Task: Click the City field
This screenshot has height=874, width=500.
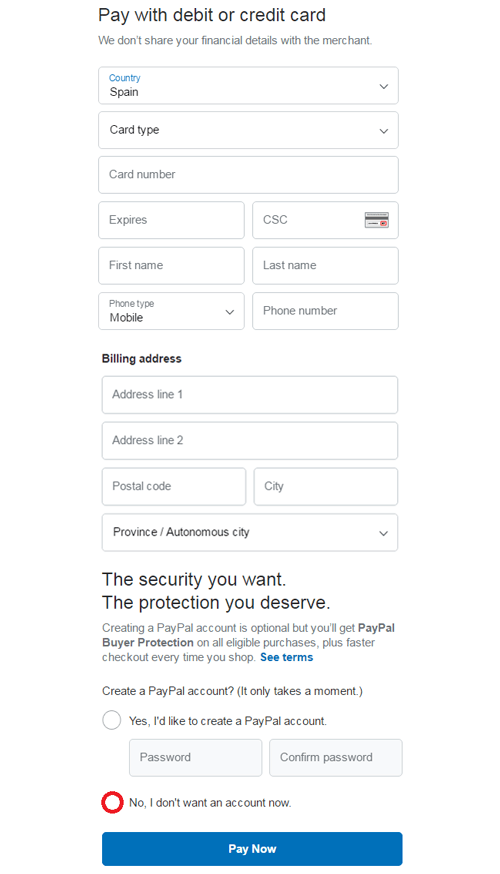Action: pyautogui.click(x=326, y=487)
